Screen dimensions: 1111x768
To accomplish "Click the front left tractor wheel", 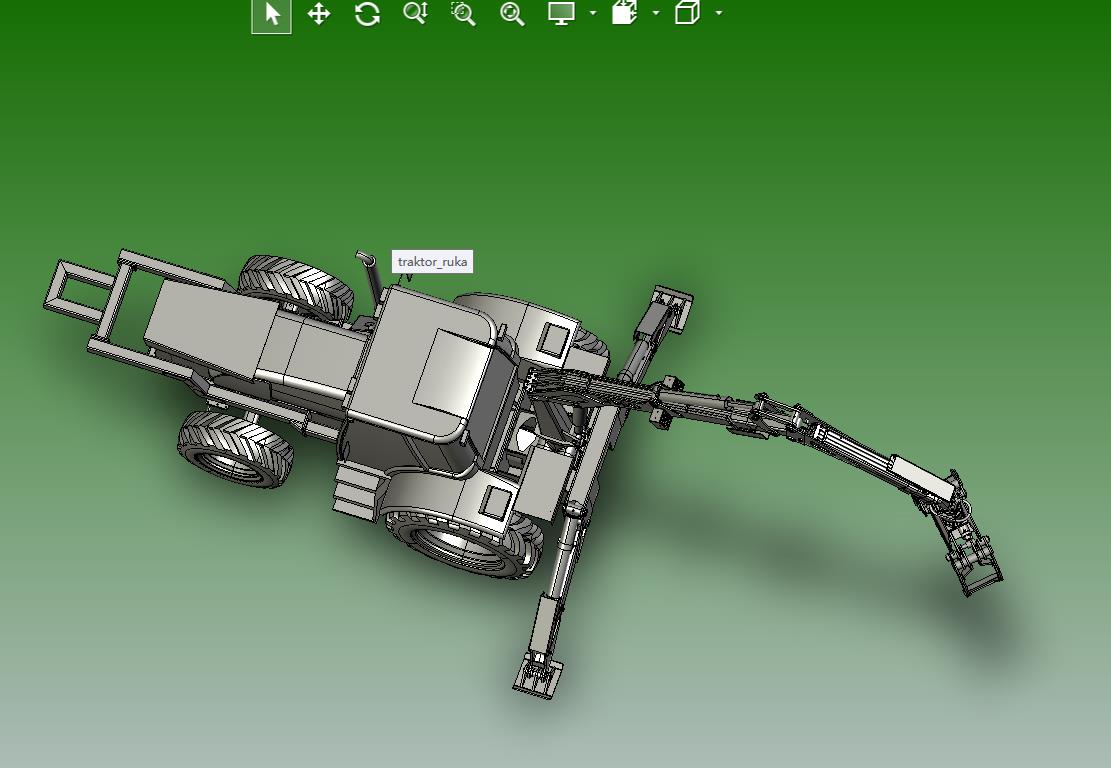I will point(236,451).
